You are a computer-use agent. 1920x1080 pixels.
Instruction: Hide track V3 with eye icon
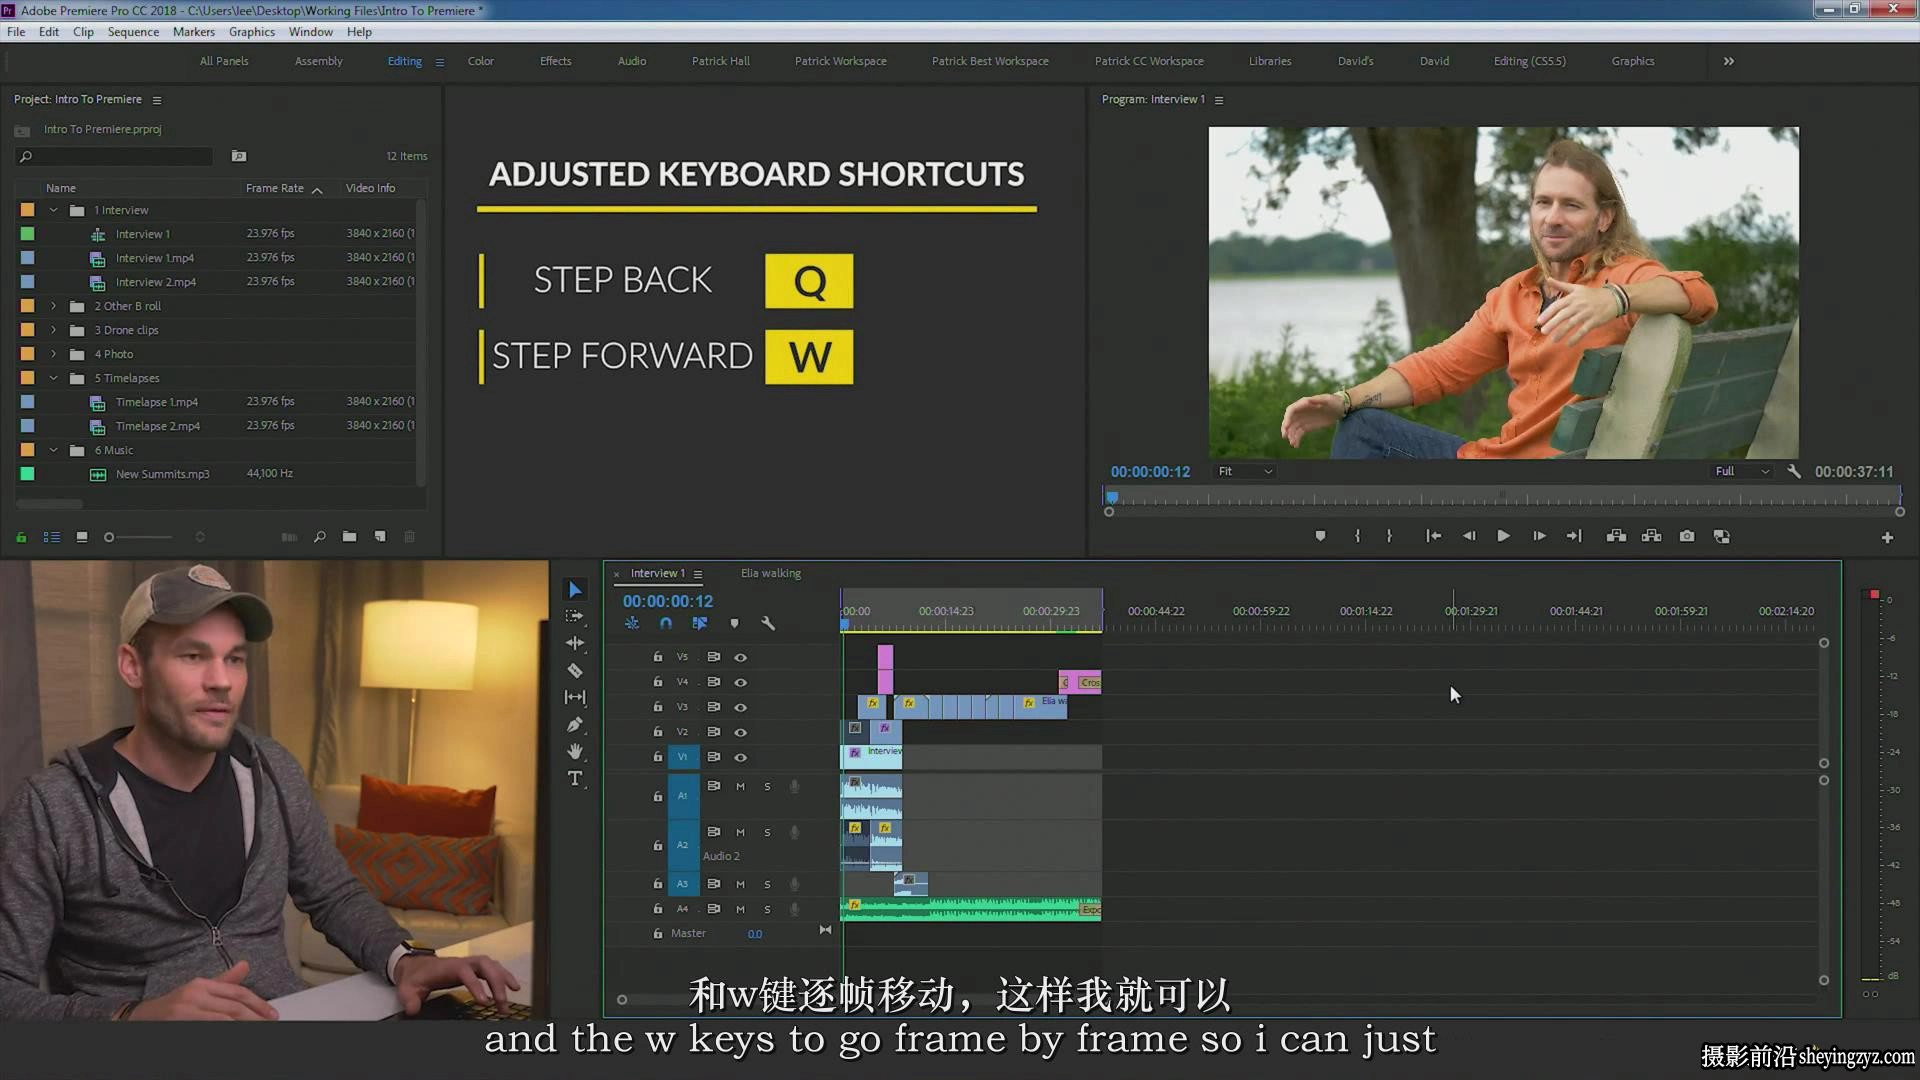point(741,707)
